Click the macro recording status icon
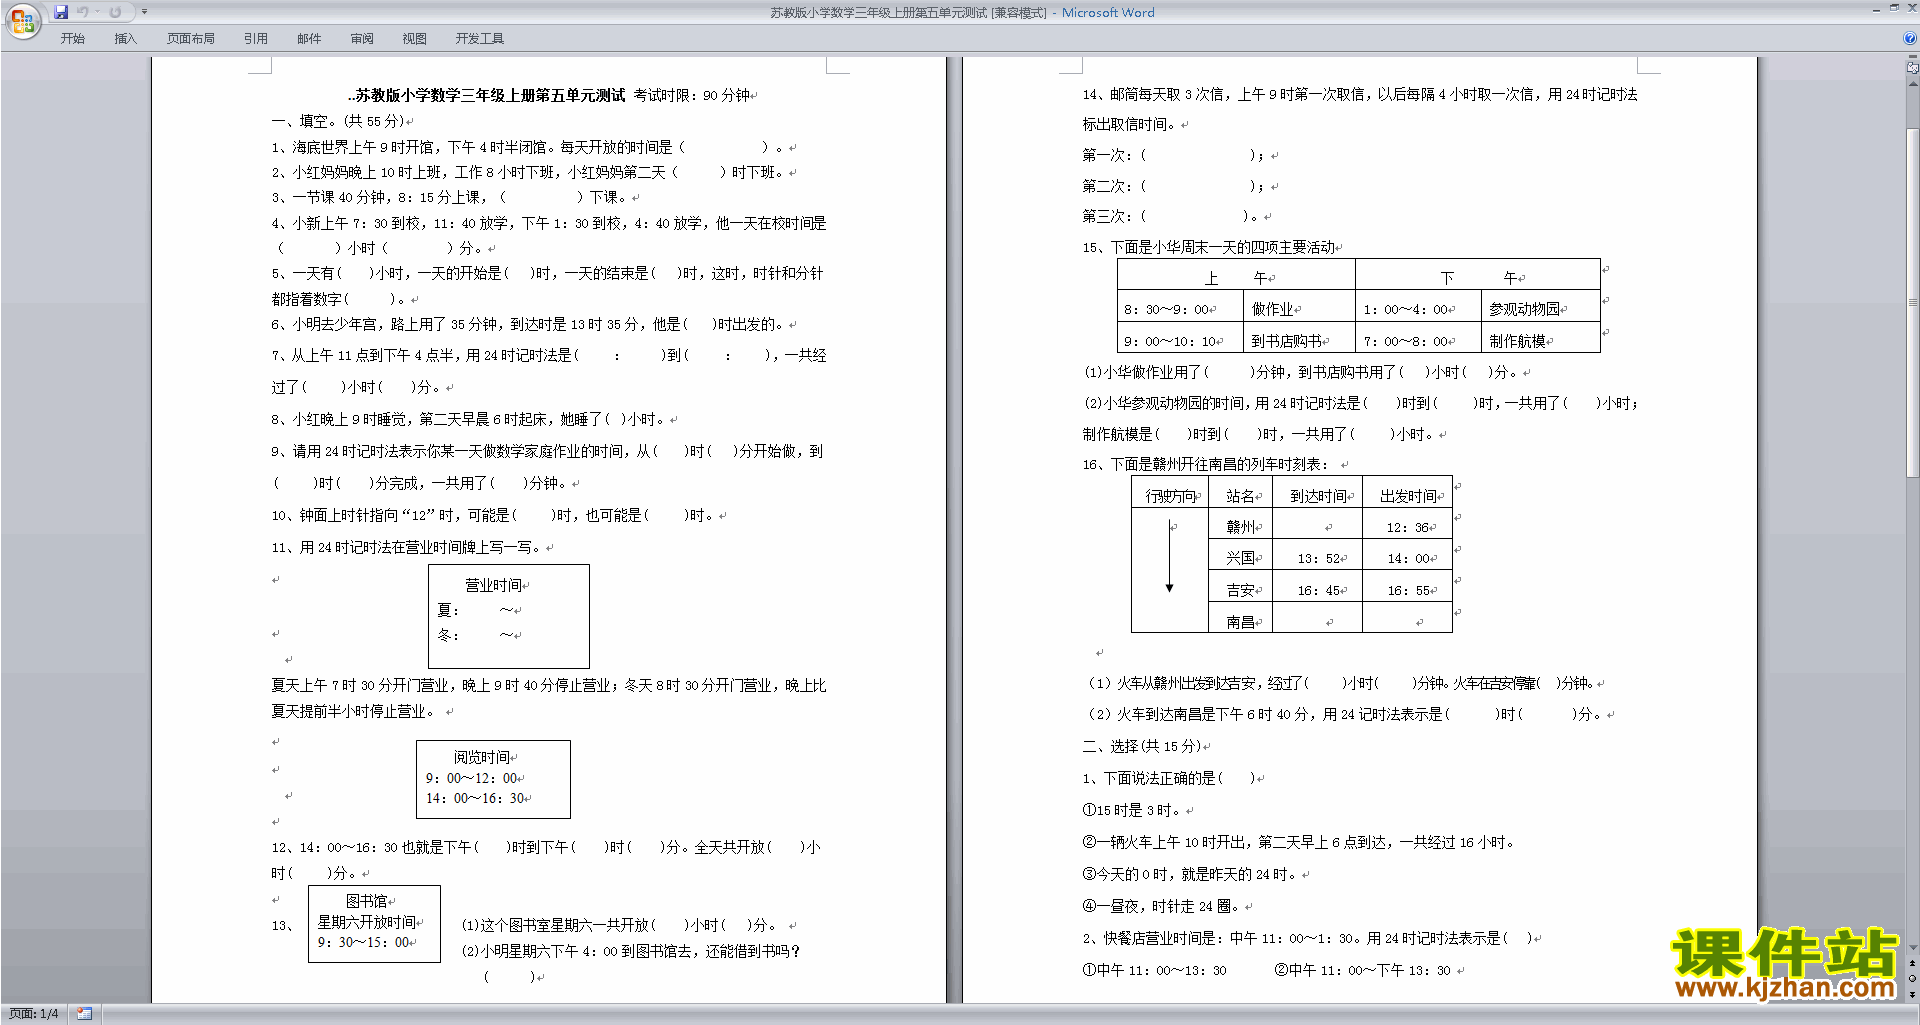The width and height of the screenshot is (1920, 1025). 84,1014
